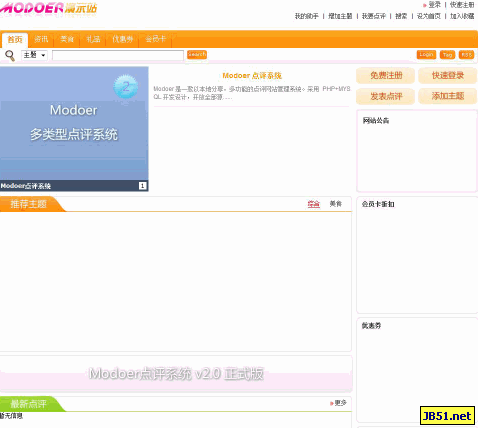Click the magnifying glass search icon
This screenshot has height=428, width=478.
point(10,55)
